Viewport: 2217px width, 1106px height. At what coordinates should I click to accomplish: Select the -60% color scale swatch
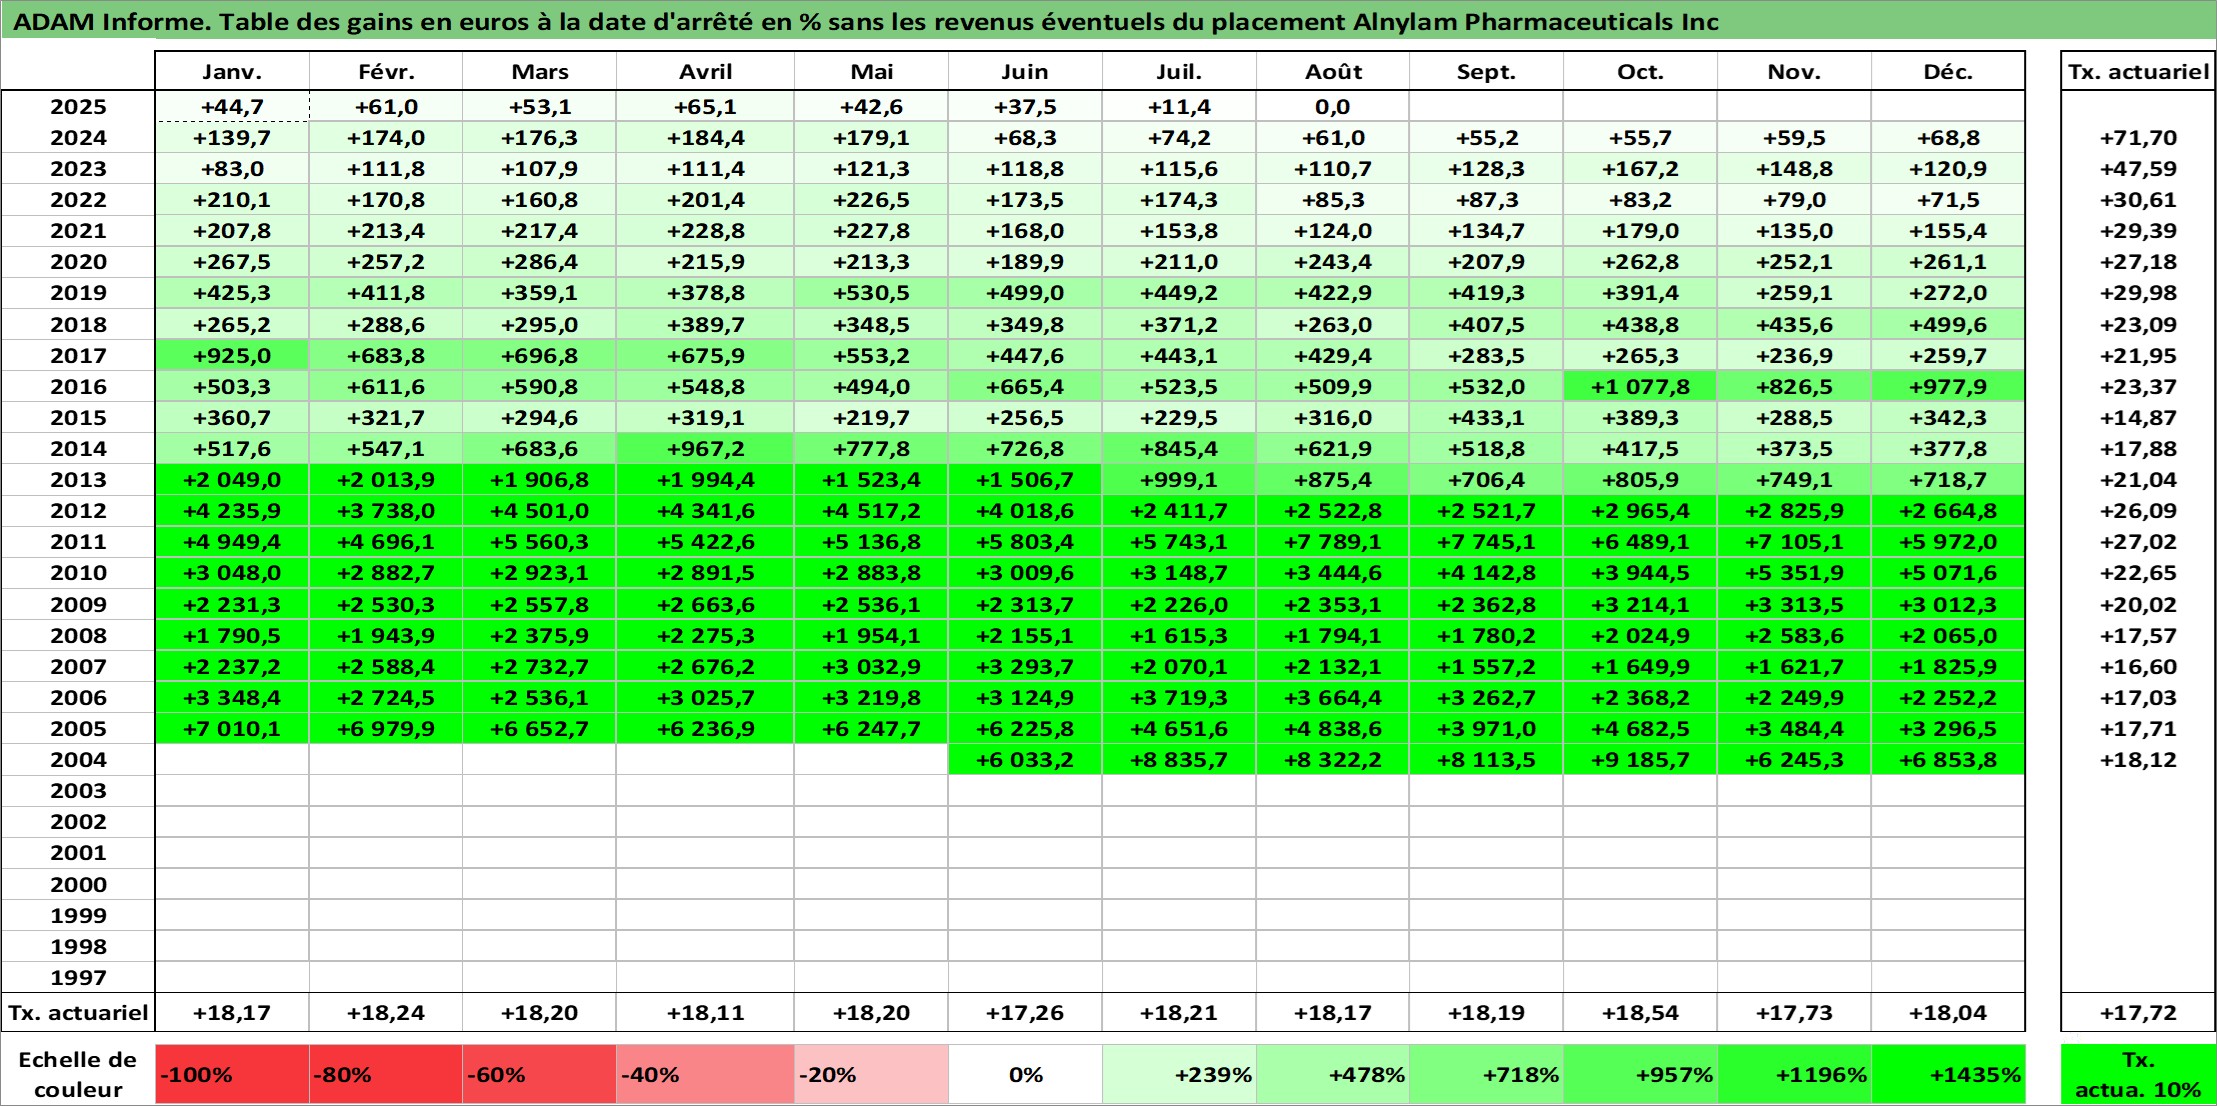539,1074
